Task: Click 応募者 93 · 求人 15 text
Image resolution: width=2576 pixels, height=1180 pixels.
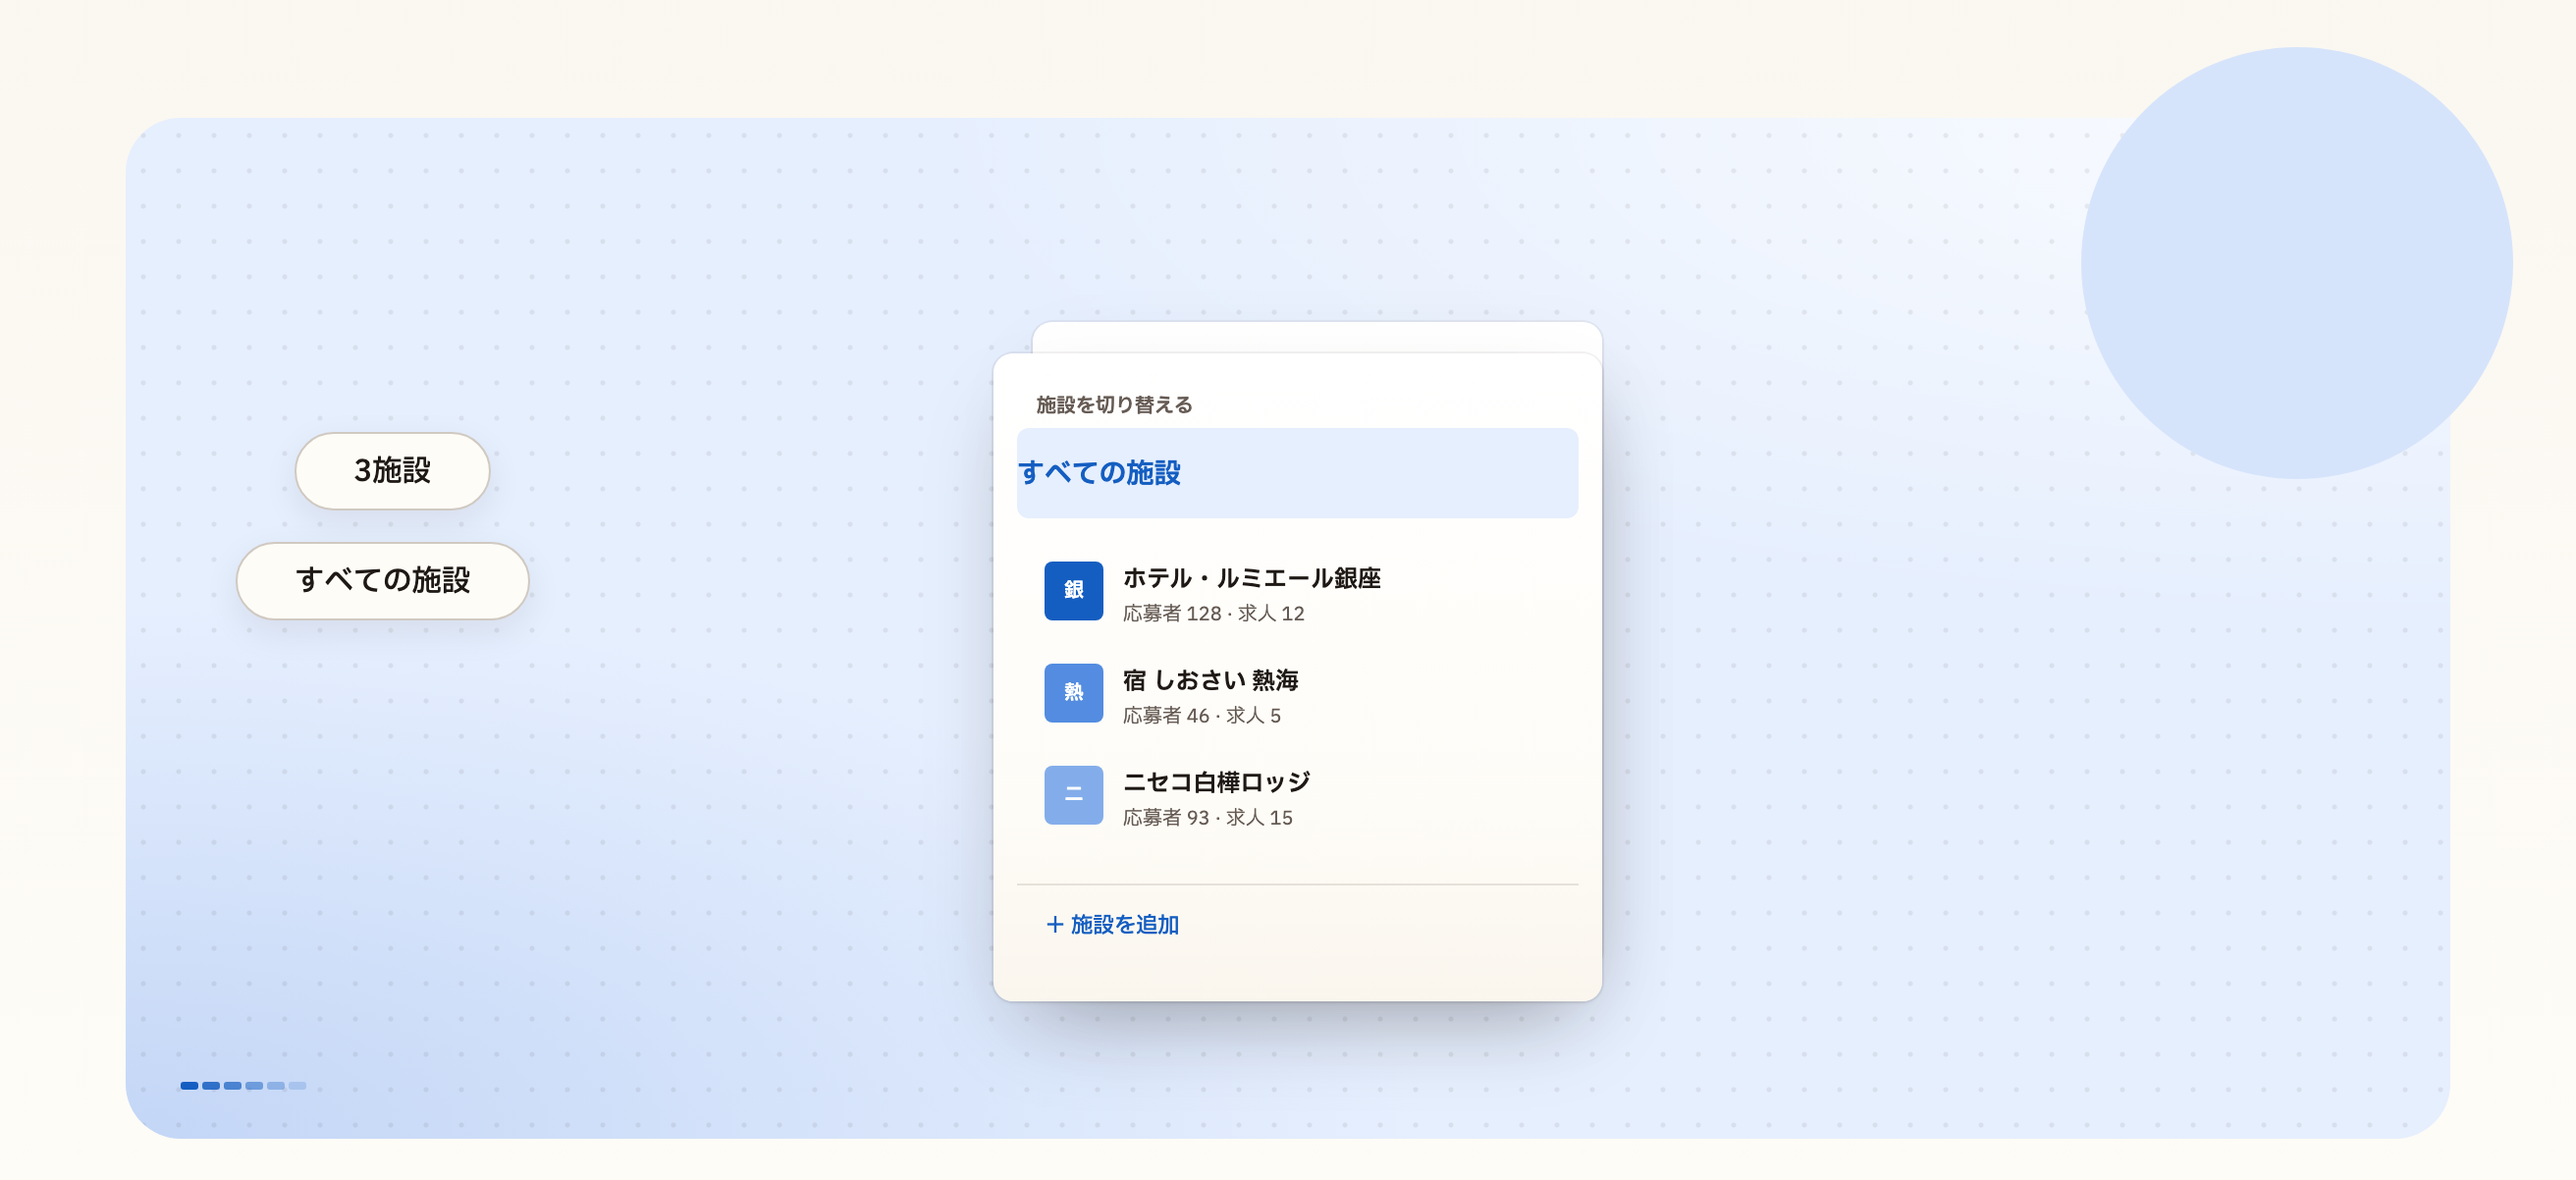Action: (1207, 817)
